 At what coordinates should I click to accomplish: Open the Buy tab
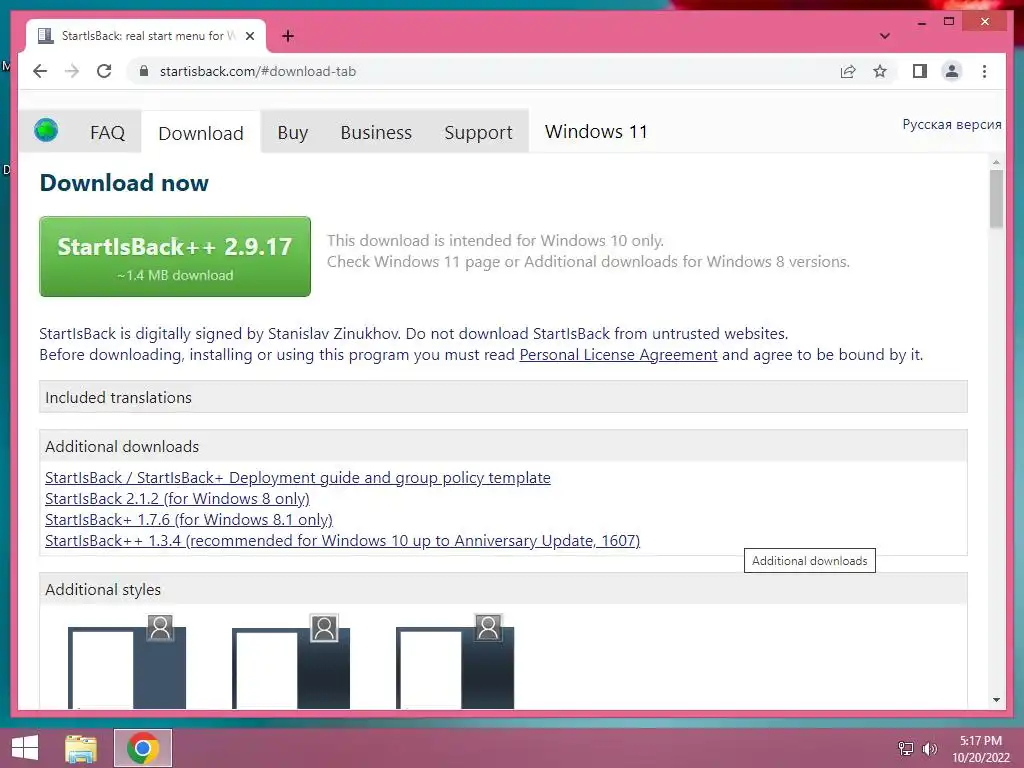tap(293, 133)
